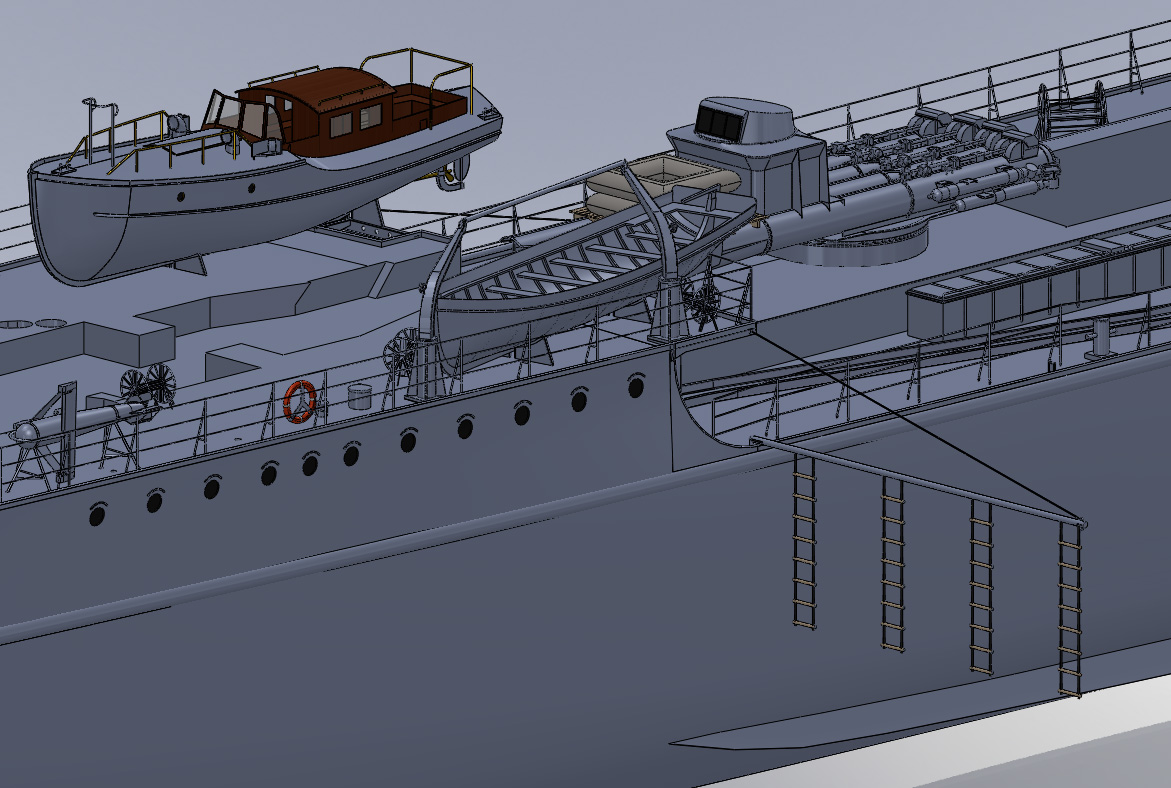Select the rightmost rope ladder
This screenshot has height=788, width=1171.
pos(1070,610)
